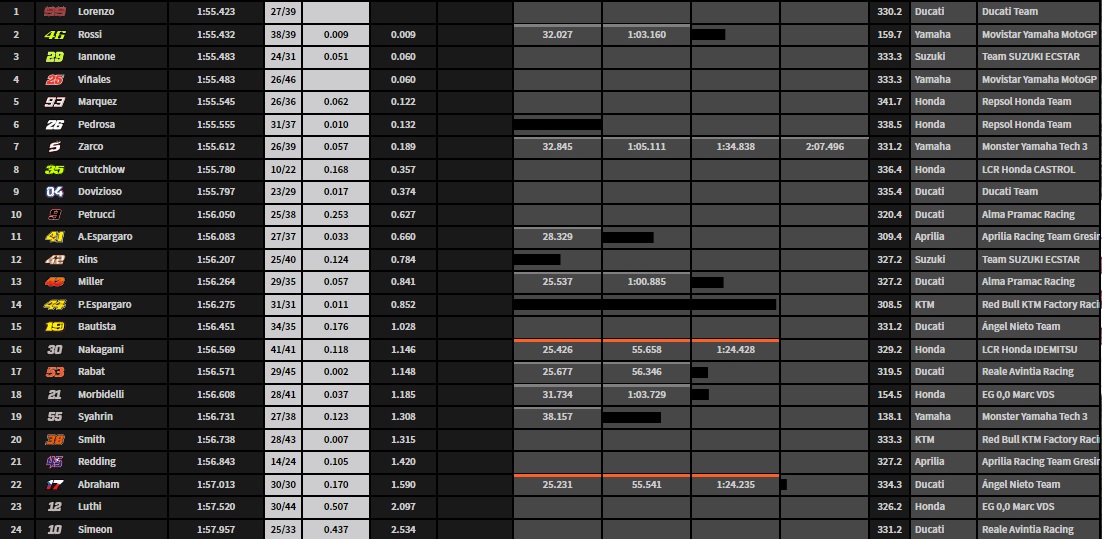Screen dimensions: 1102x539
Task: Click Suzuki manufacturer in Iannone's row
Action: pos(928,57)
